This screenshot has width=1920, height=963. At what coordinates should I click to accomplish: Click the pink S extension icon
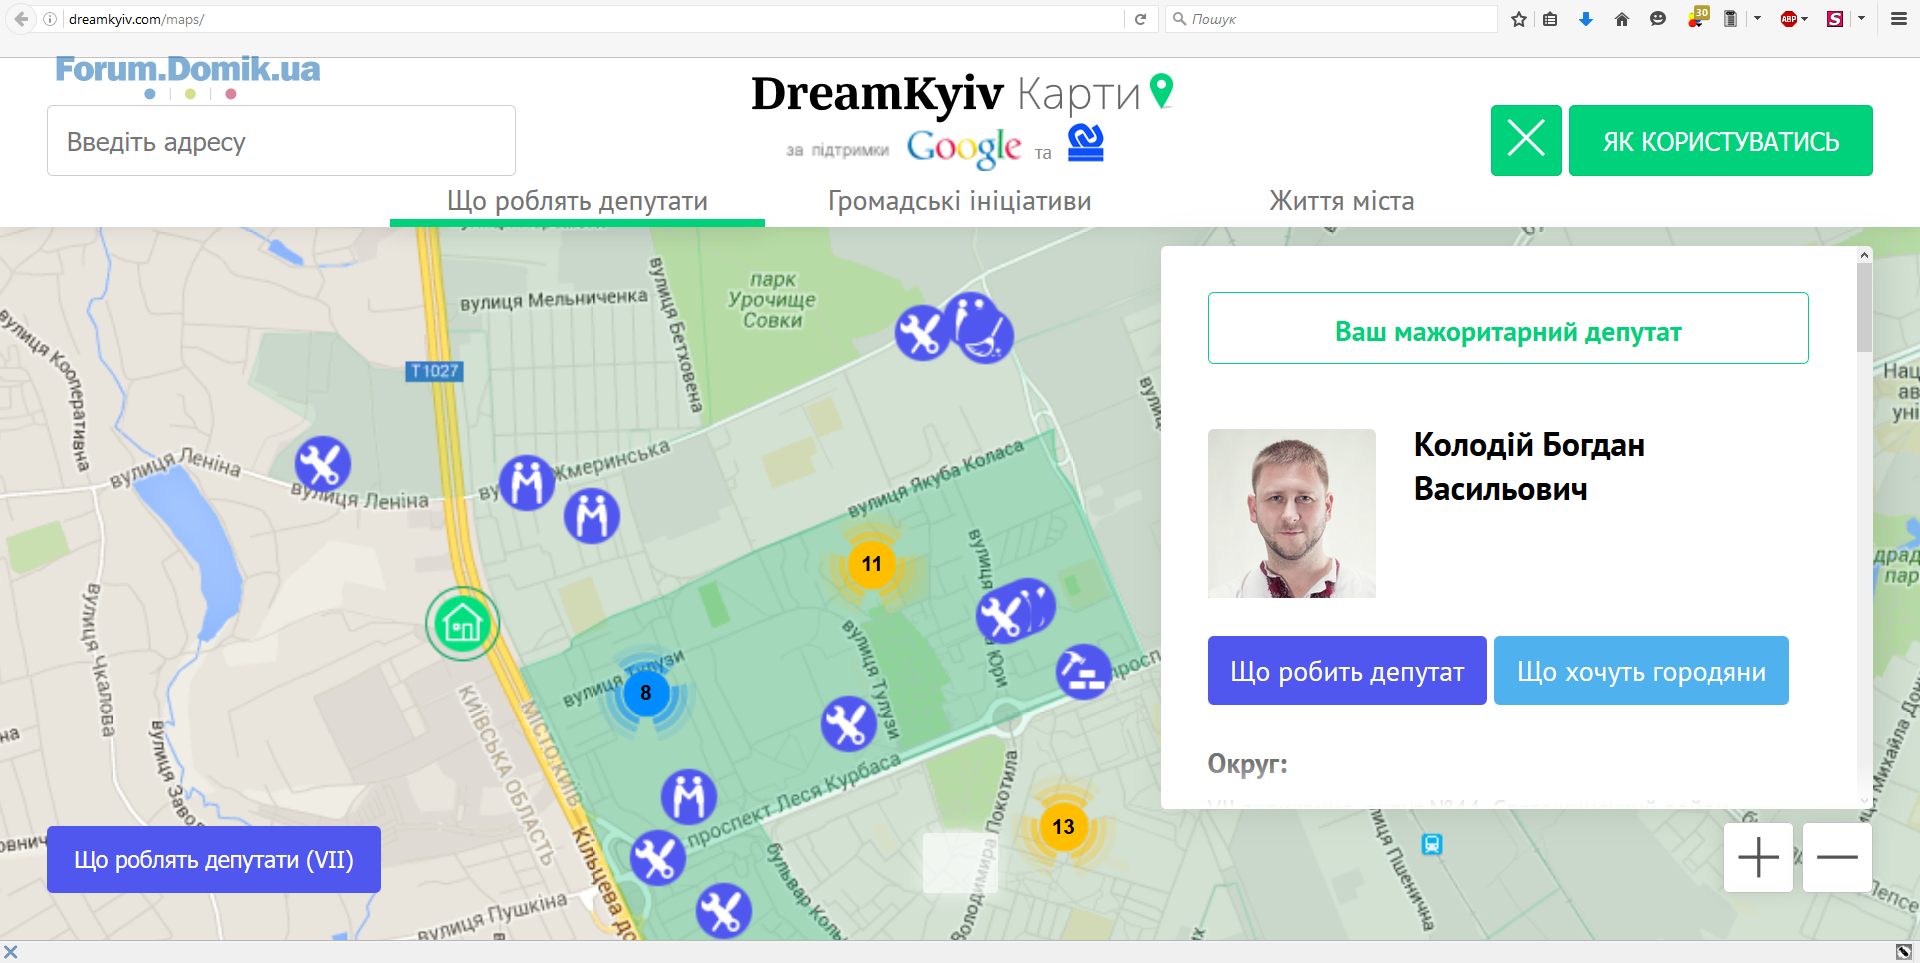click(1835, 19)
